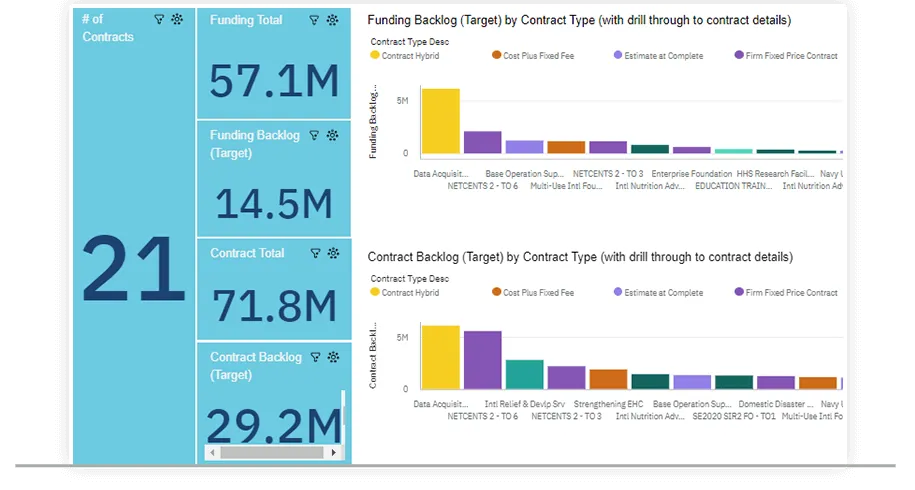The height and width of the screenshot is (490, 915).
Task: Click the horizontal scrollbar thumb under 29.2M
Action: click(272, 453)
